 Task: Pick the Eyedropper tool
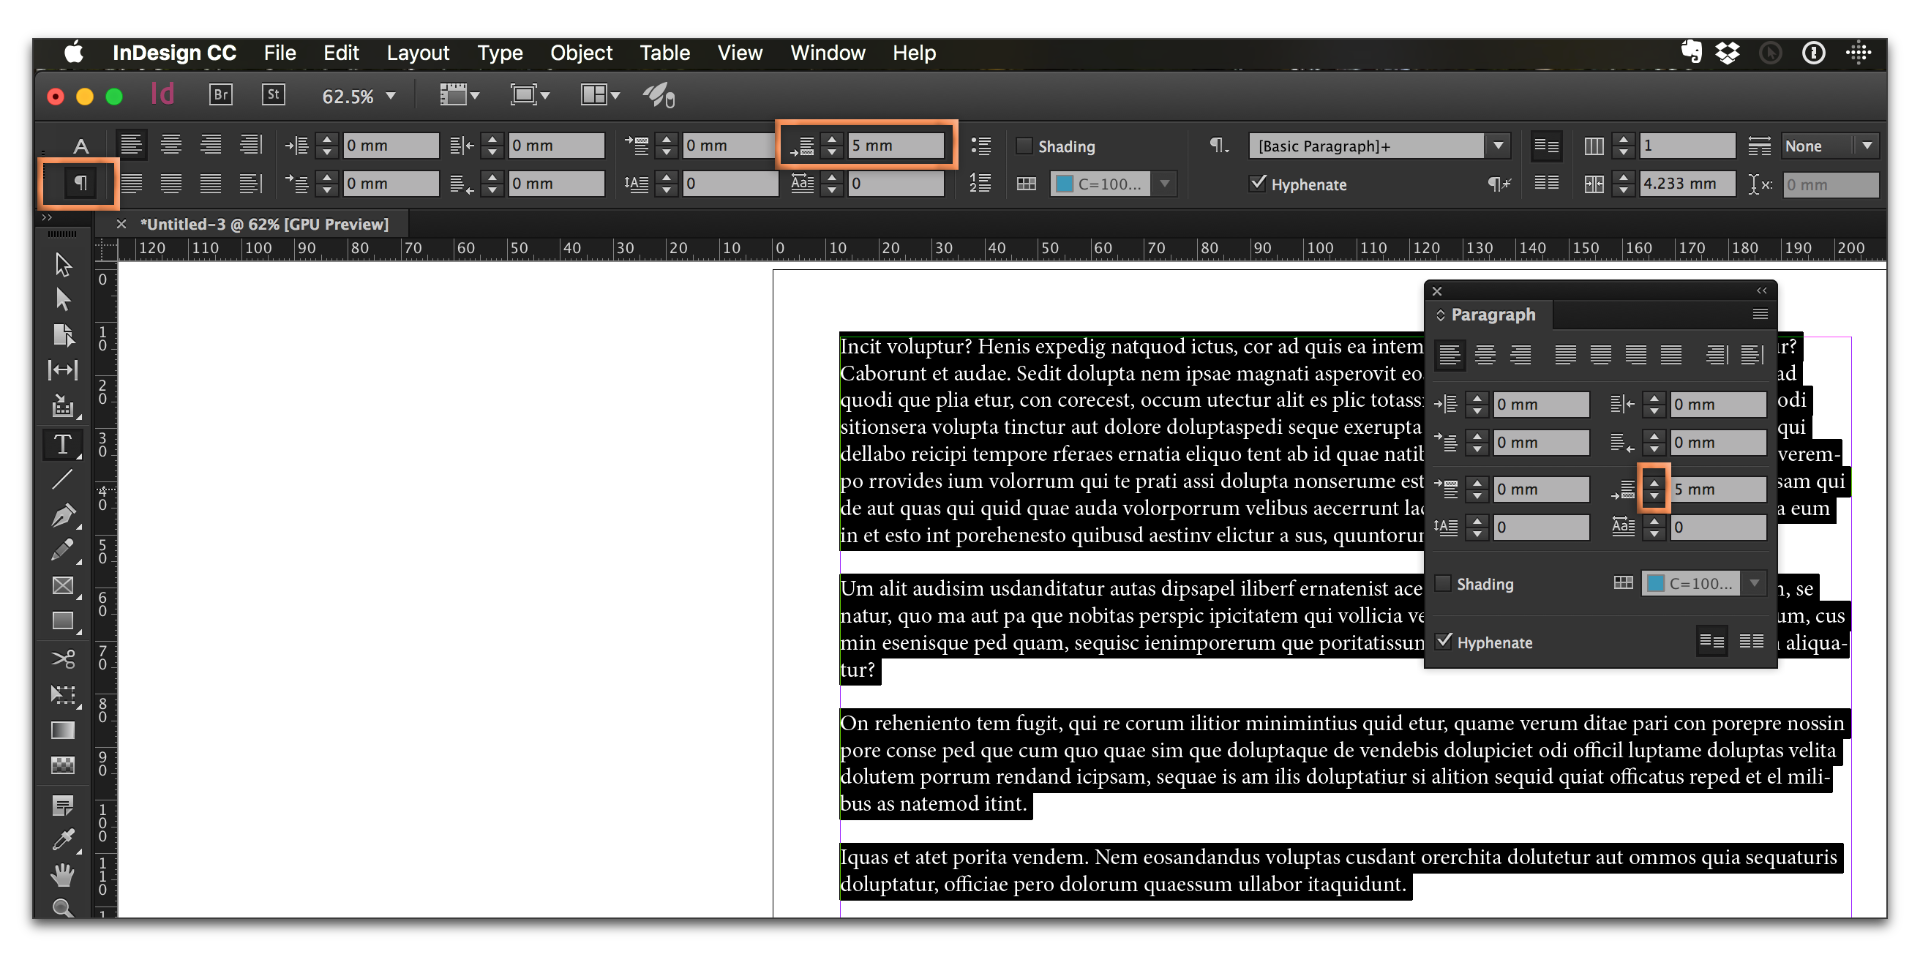pyautogui.click(x=63, y=840)
